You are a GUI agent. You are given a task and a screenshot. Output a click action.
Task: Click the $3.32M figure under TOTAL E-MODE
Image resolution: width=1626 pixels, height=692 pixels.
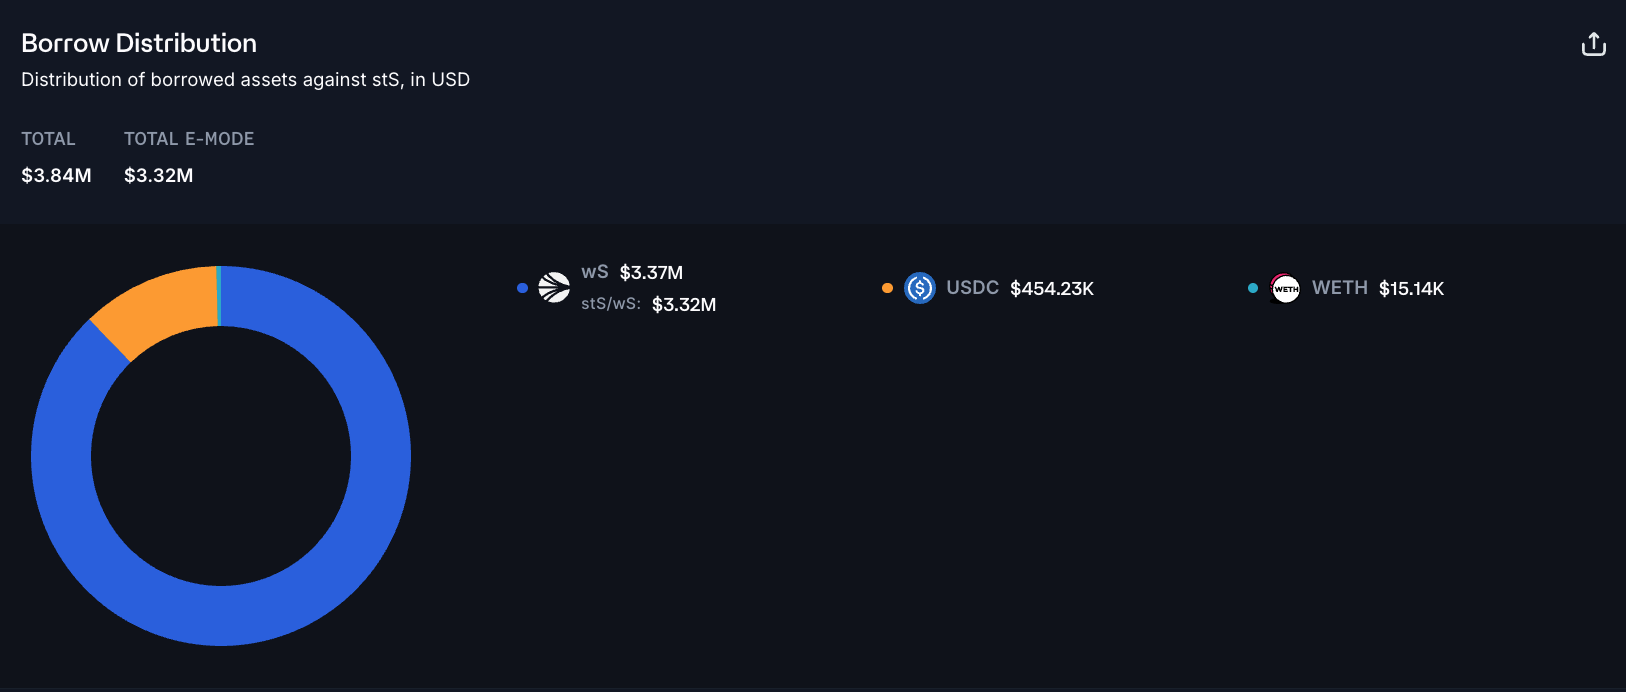[x=158, y=175]
